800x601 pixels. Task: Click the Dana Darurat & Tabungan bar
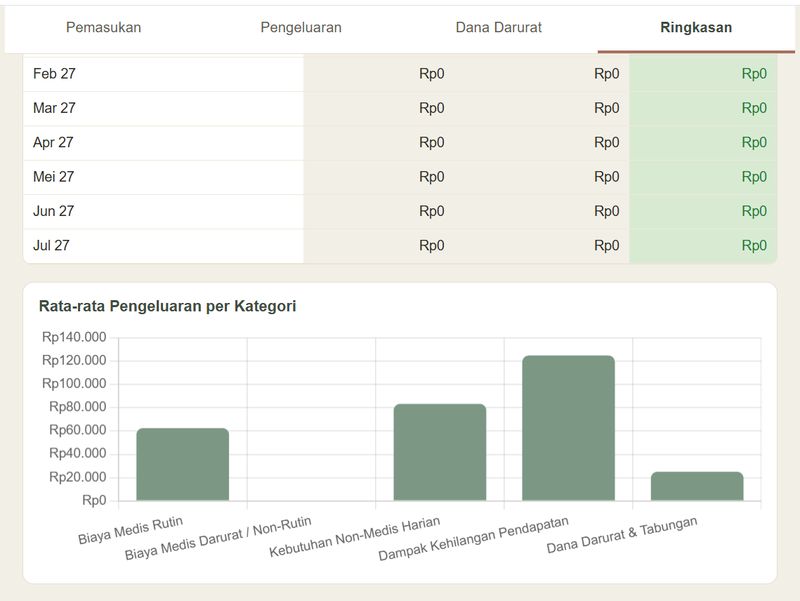coord(697,486)
